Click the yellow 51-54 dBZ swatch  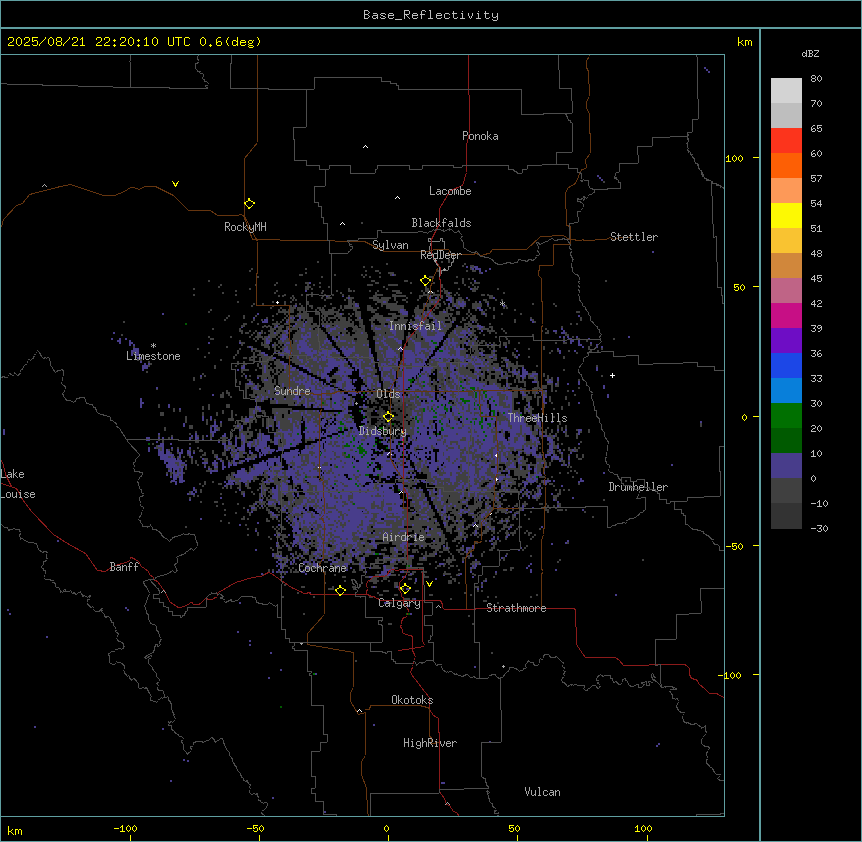tap(786, 215)
